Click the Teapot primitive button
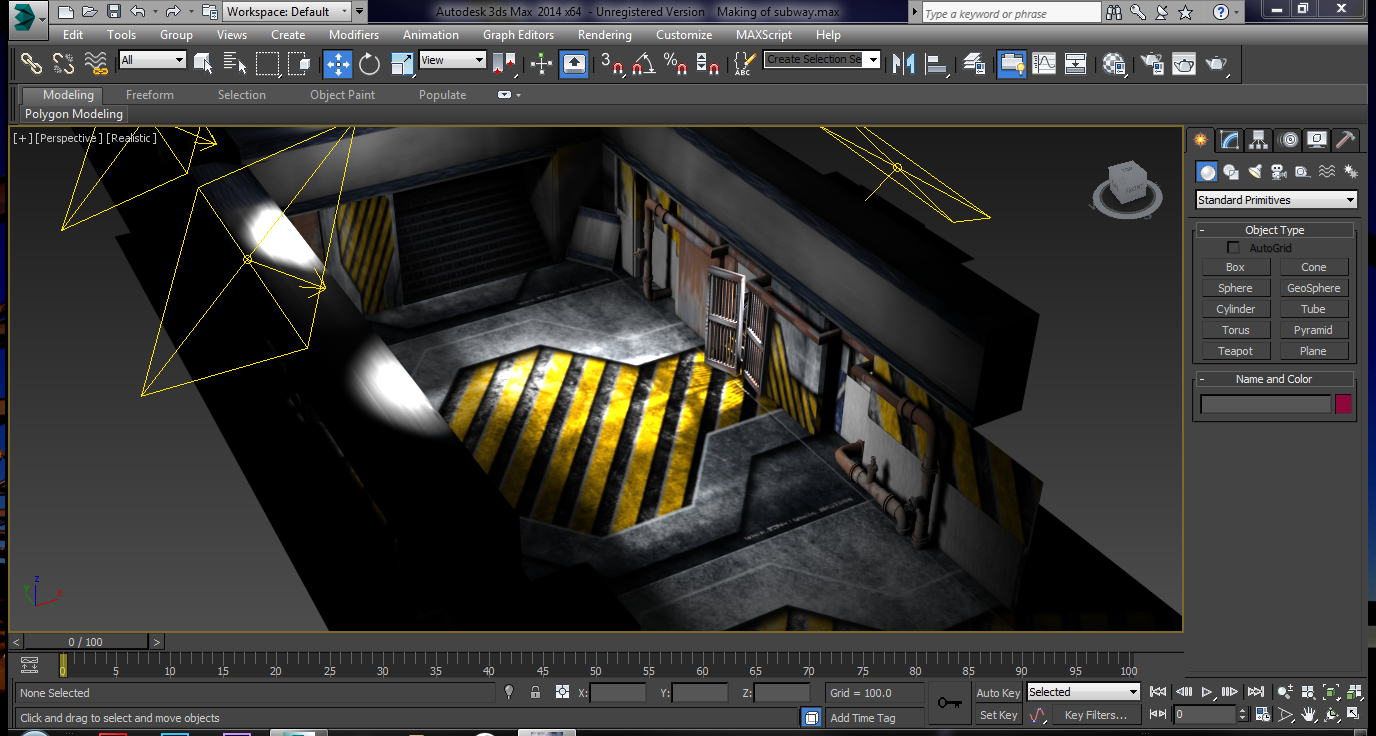The height and width of the screenshot is (736, 1376). (x=1235, y=351)
